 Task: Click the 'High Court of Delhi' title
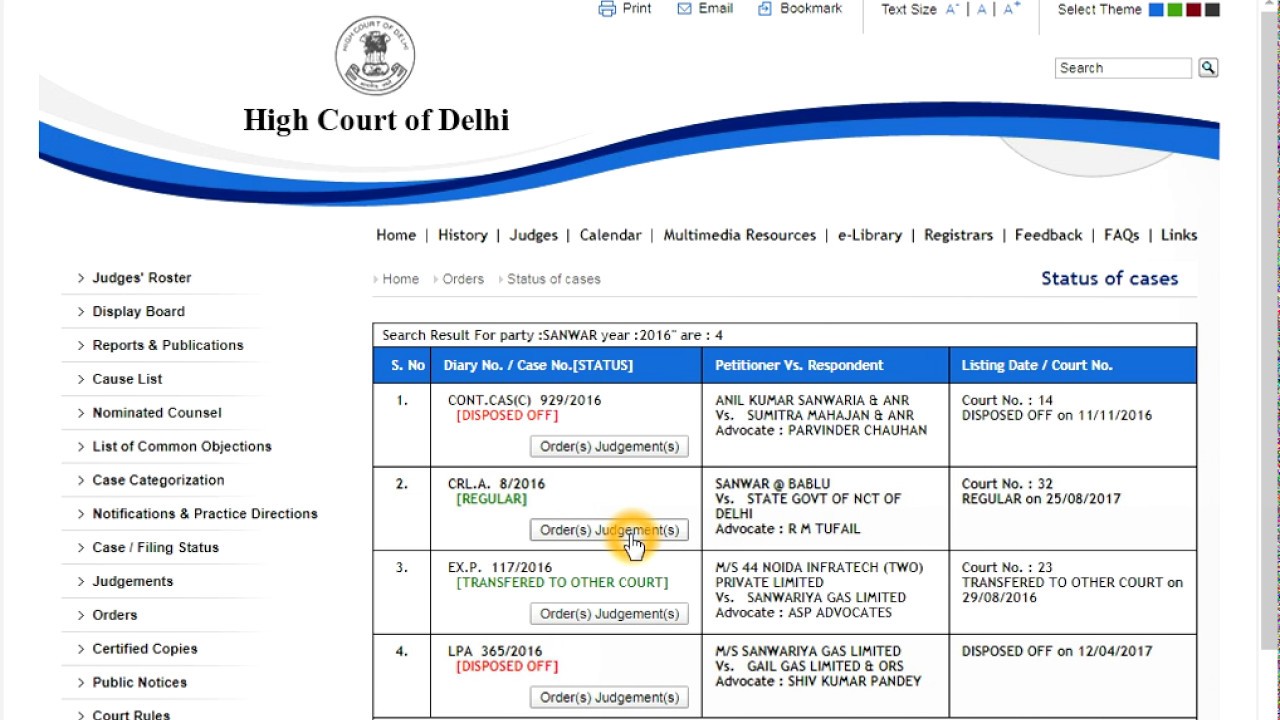pyautogui.click(x=376, y=120)
